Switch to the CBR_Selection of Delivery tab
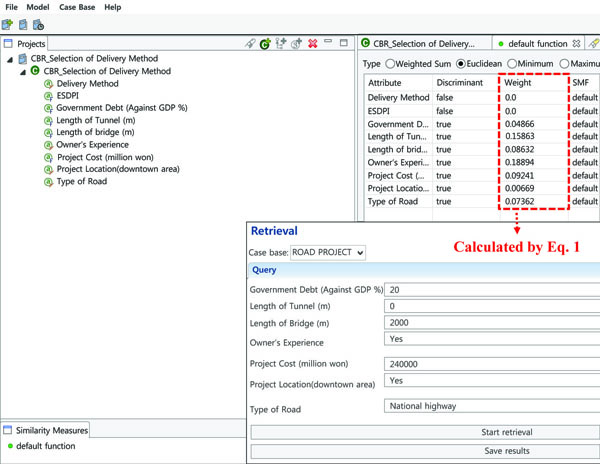The height and width of the screenshot is (464, 600). point(424,44)
